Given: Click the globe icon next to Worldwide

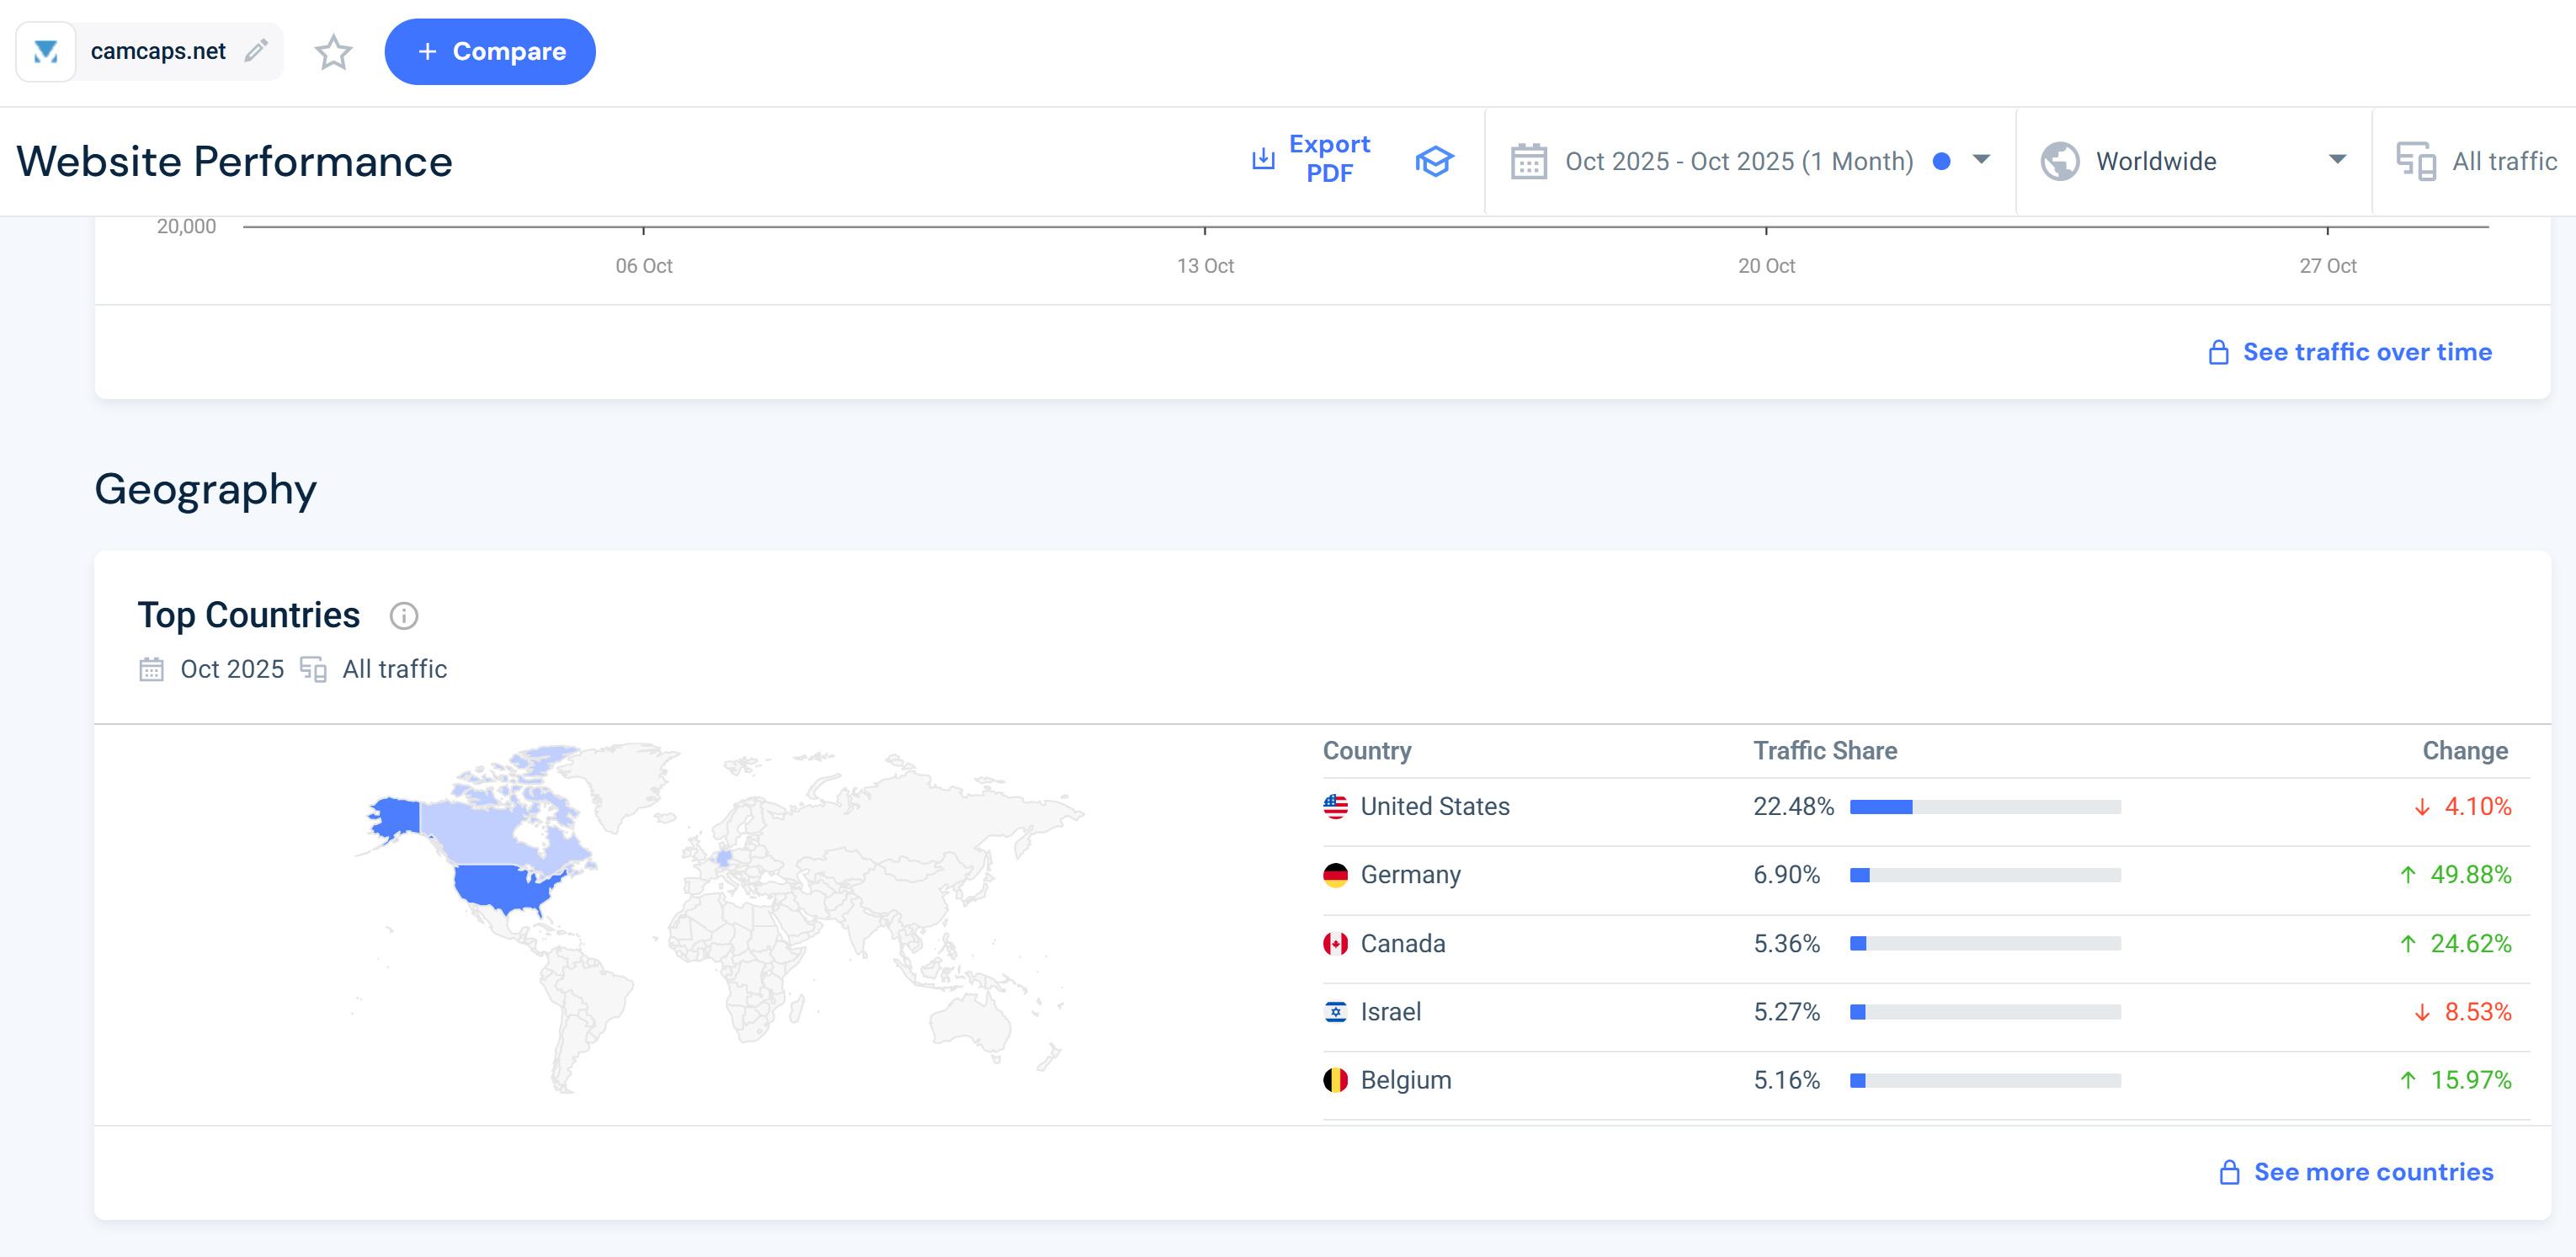Looking at the screenshot, I should [2059, 161].
